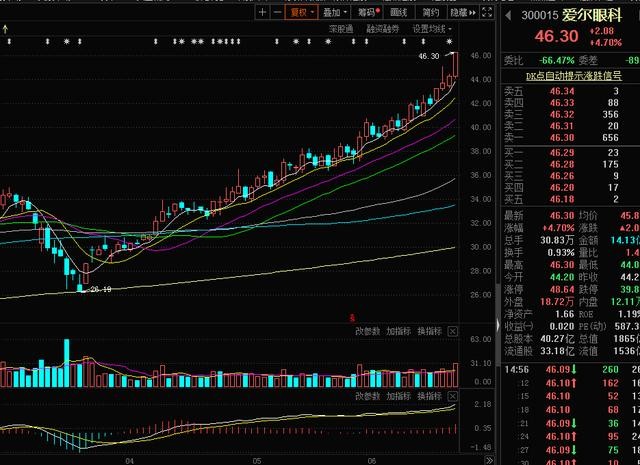Viewport: 640px width, 465px height.
Task: Open the 复权 dropdown
Action: click(301, 13)
